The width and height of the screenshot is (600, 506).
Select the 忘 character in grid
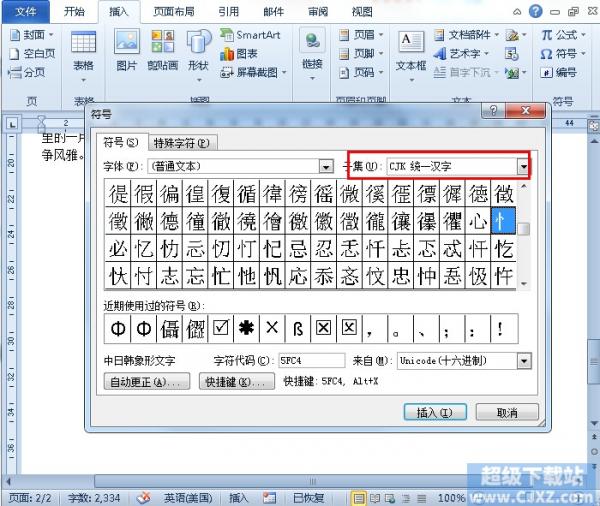click(195, 276)
